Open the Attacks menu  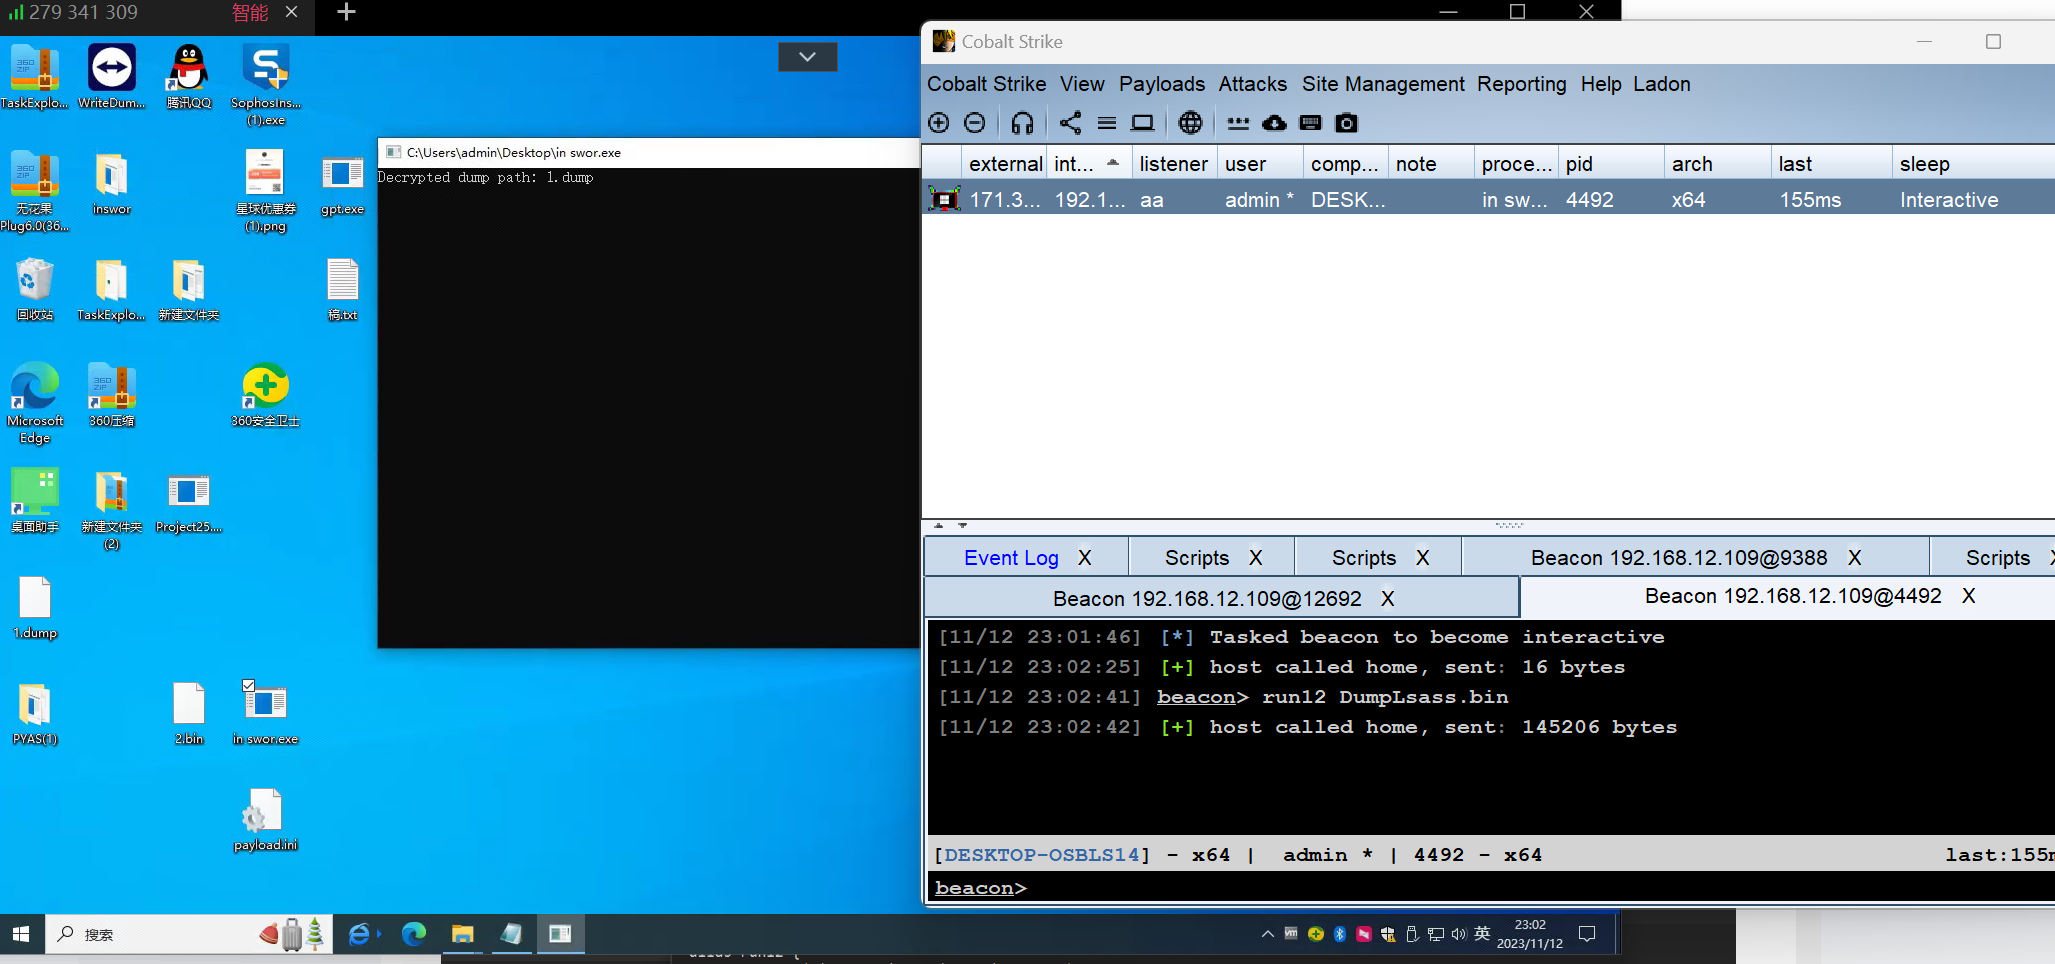[1251, 84]
